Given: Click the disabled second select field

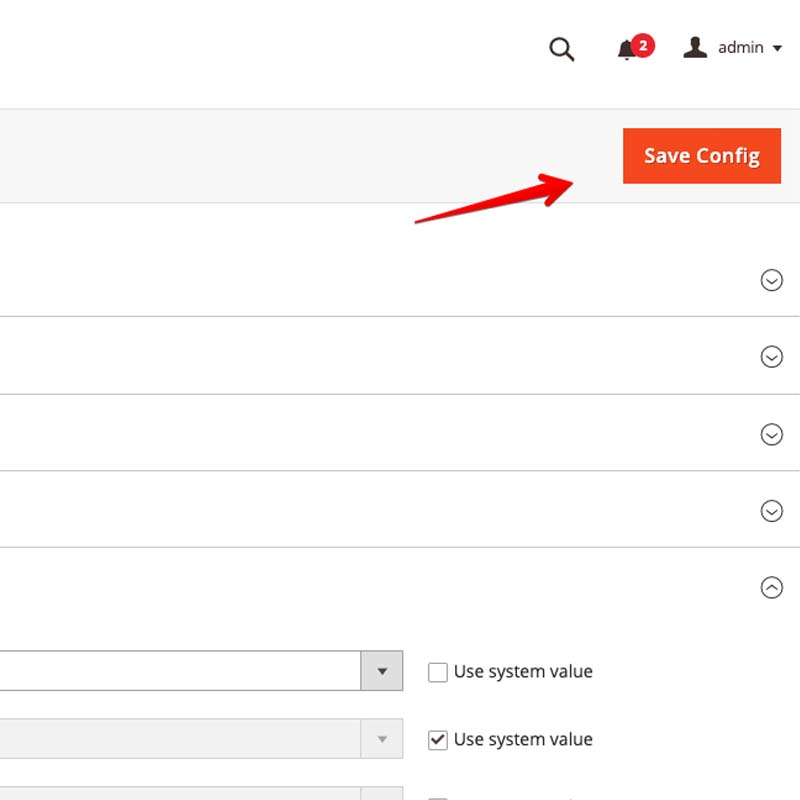Looking at the screenshot, I should click(x=180, y=739).
